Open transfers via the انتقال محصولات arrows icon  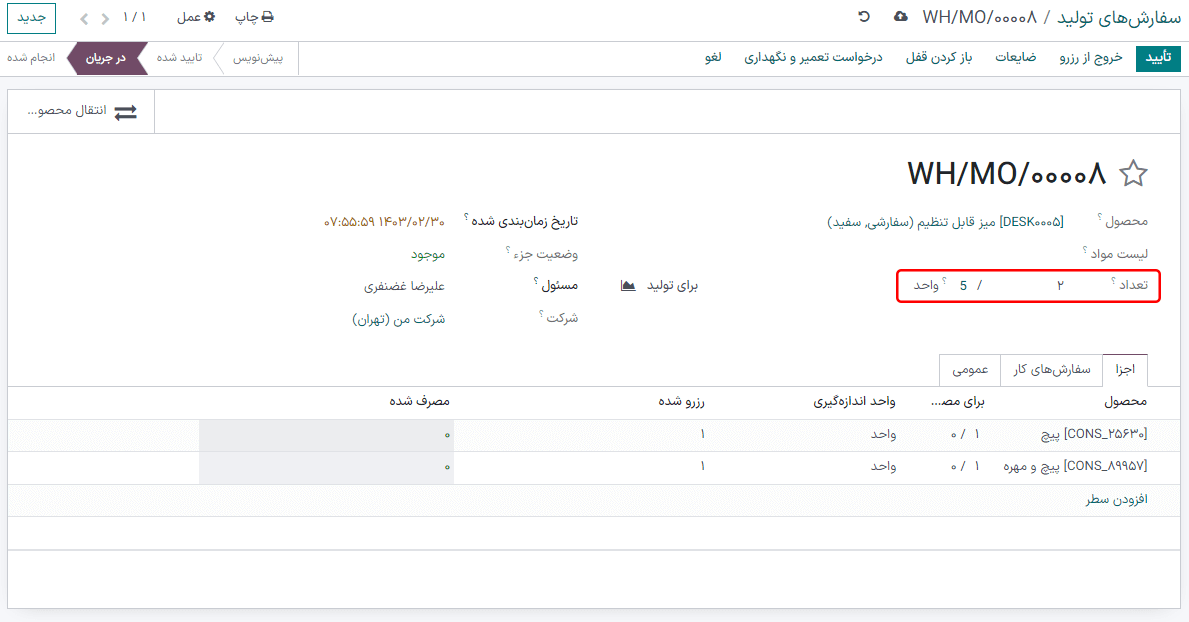tap(125, 110)
